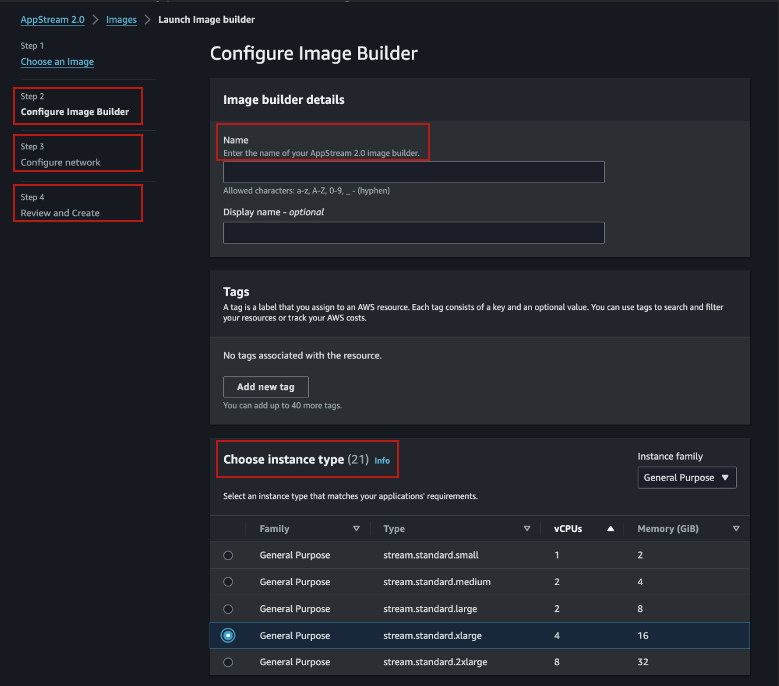The image size is (779, 686).
Task: Choose the stream.standard.large radio option
Action: tap(229, 608)
